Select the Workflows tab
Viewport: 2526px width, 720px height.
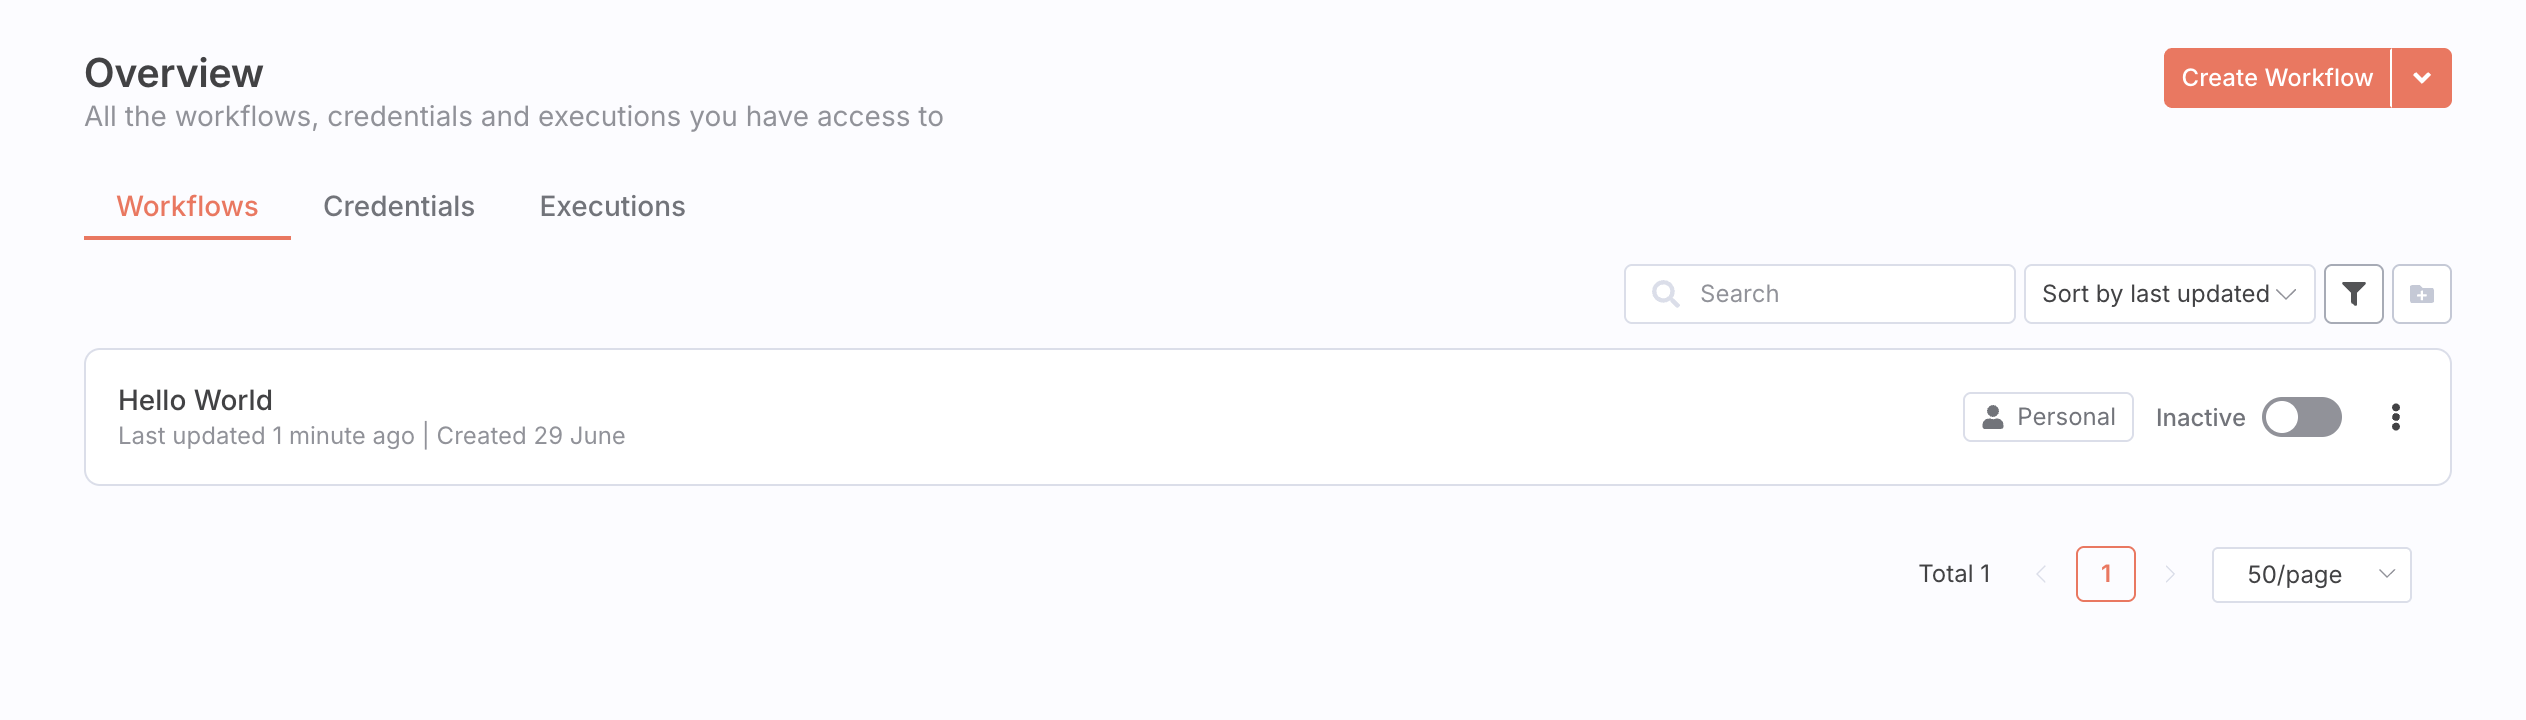tap(187, 206)
